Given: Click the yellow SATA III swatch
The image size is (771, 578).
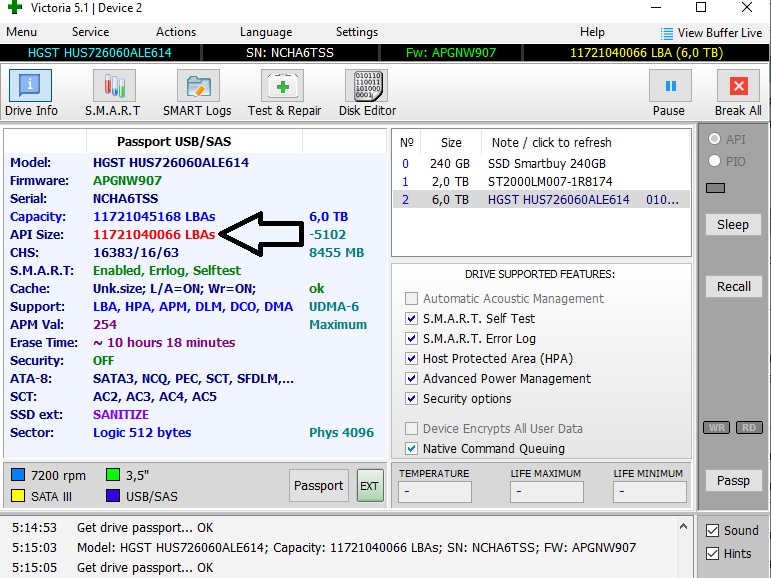Looking at the screenshot, I should coord(18,495).
